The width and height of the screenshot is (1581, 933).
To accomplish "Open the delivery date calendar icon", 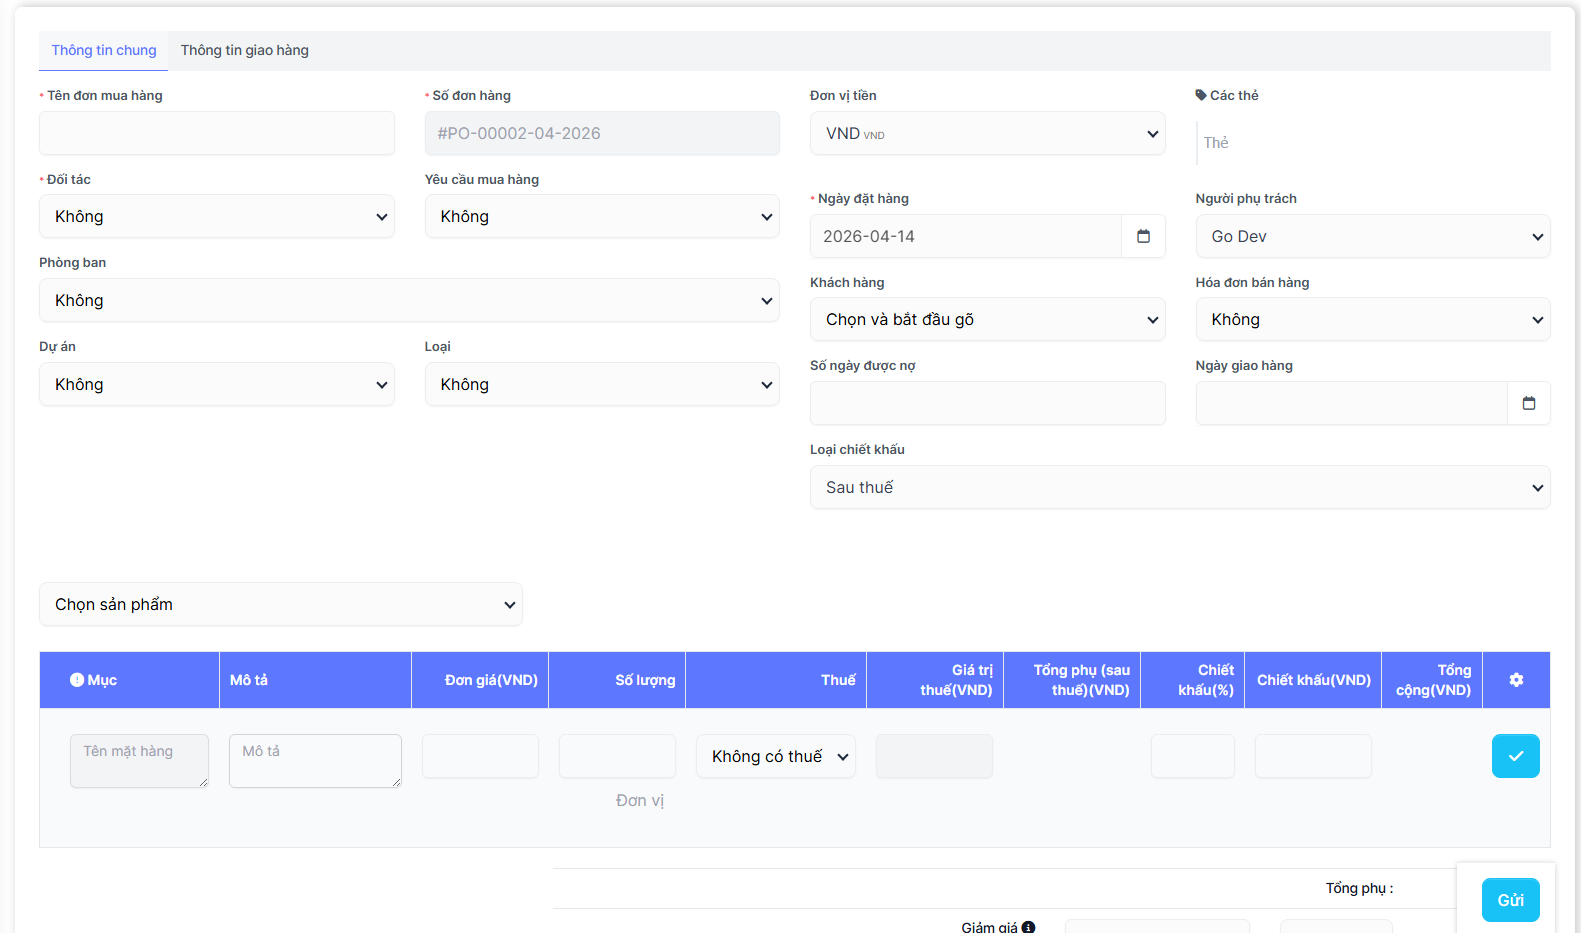I will tap(1528, 403).
